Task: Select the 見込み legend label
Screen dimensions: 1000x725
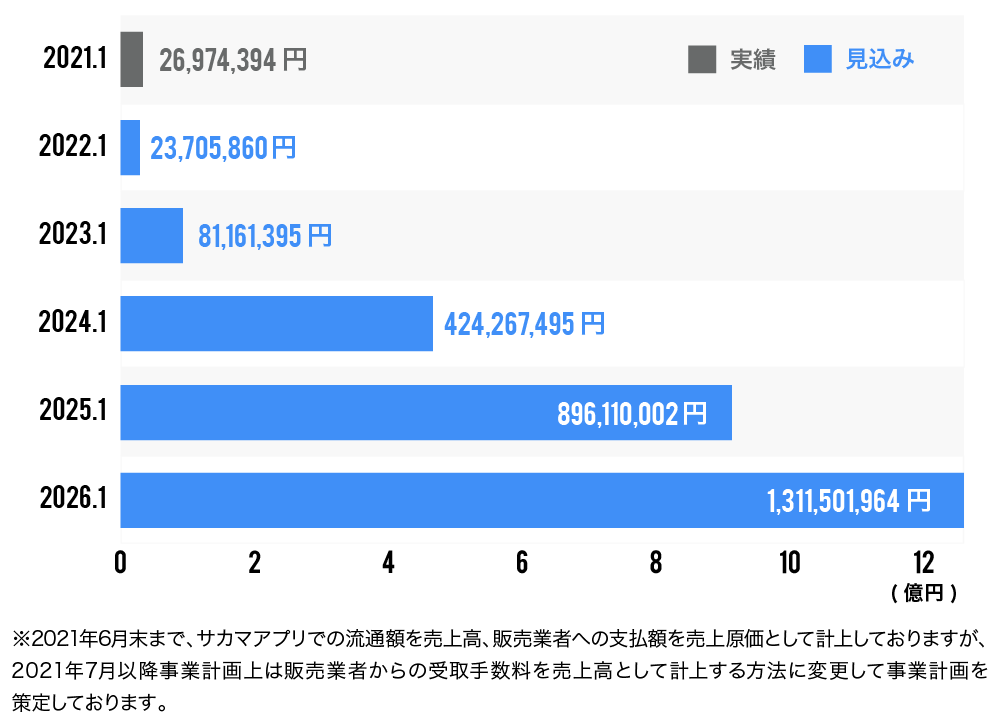Action: tap(880, 59)
